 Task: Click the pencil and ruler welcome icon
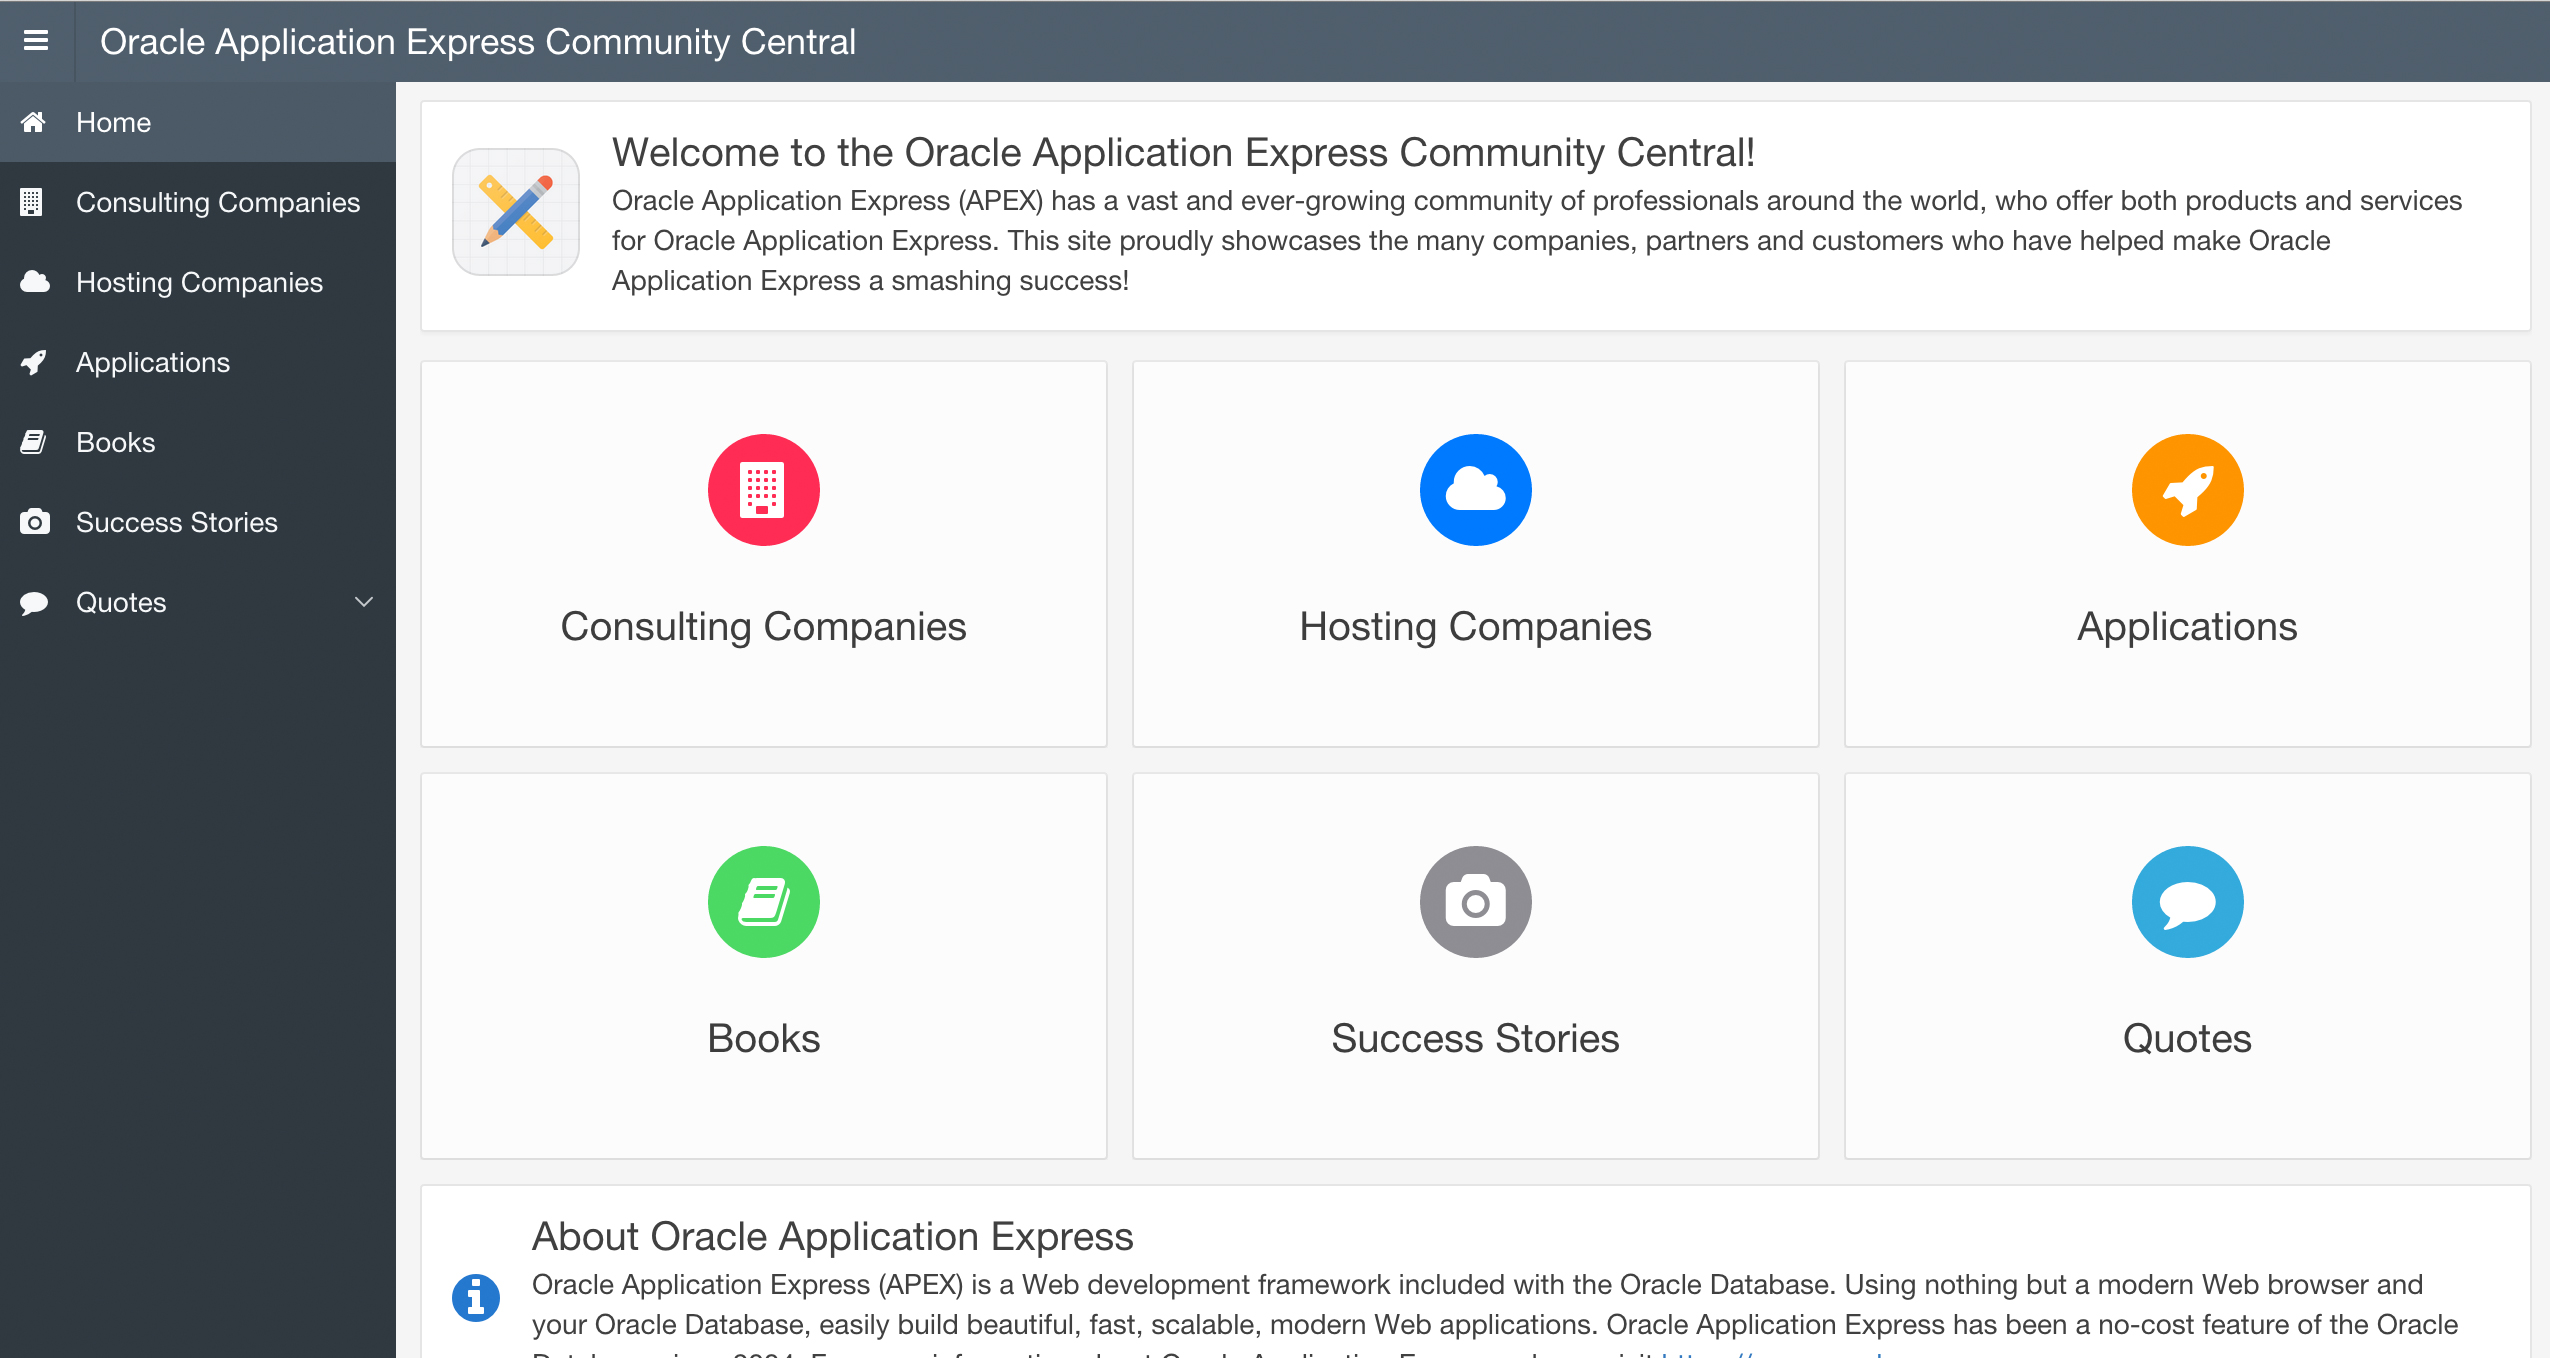coord(516,212)
